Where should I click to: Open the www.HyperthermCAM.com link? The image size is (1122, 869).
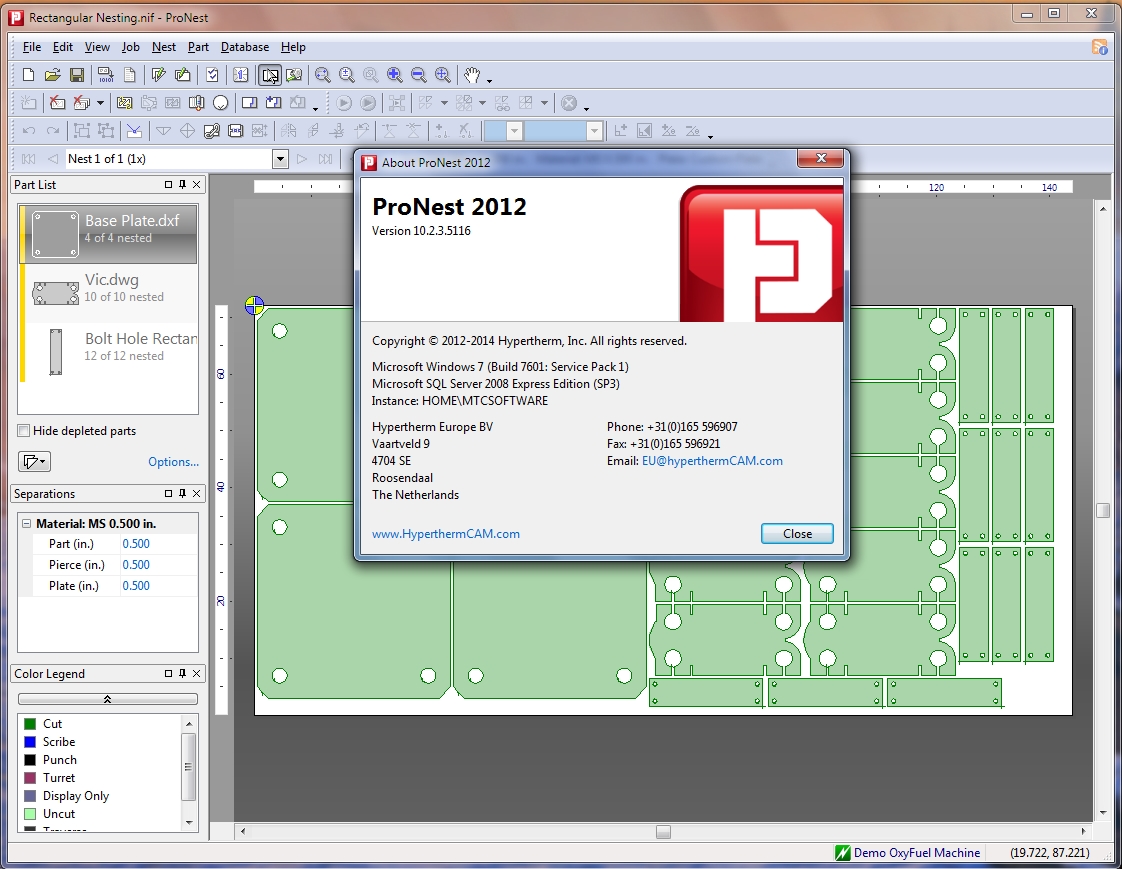(x=446, y=534)
